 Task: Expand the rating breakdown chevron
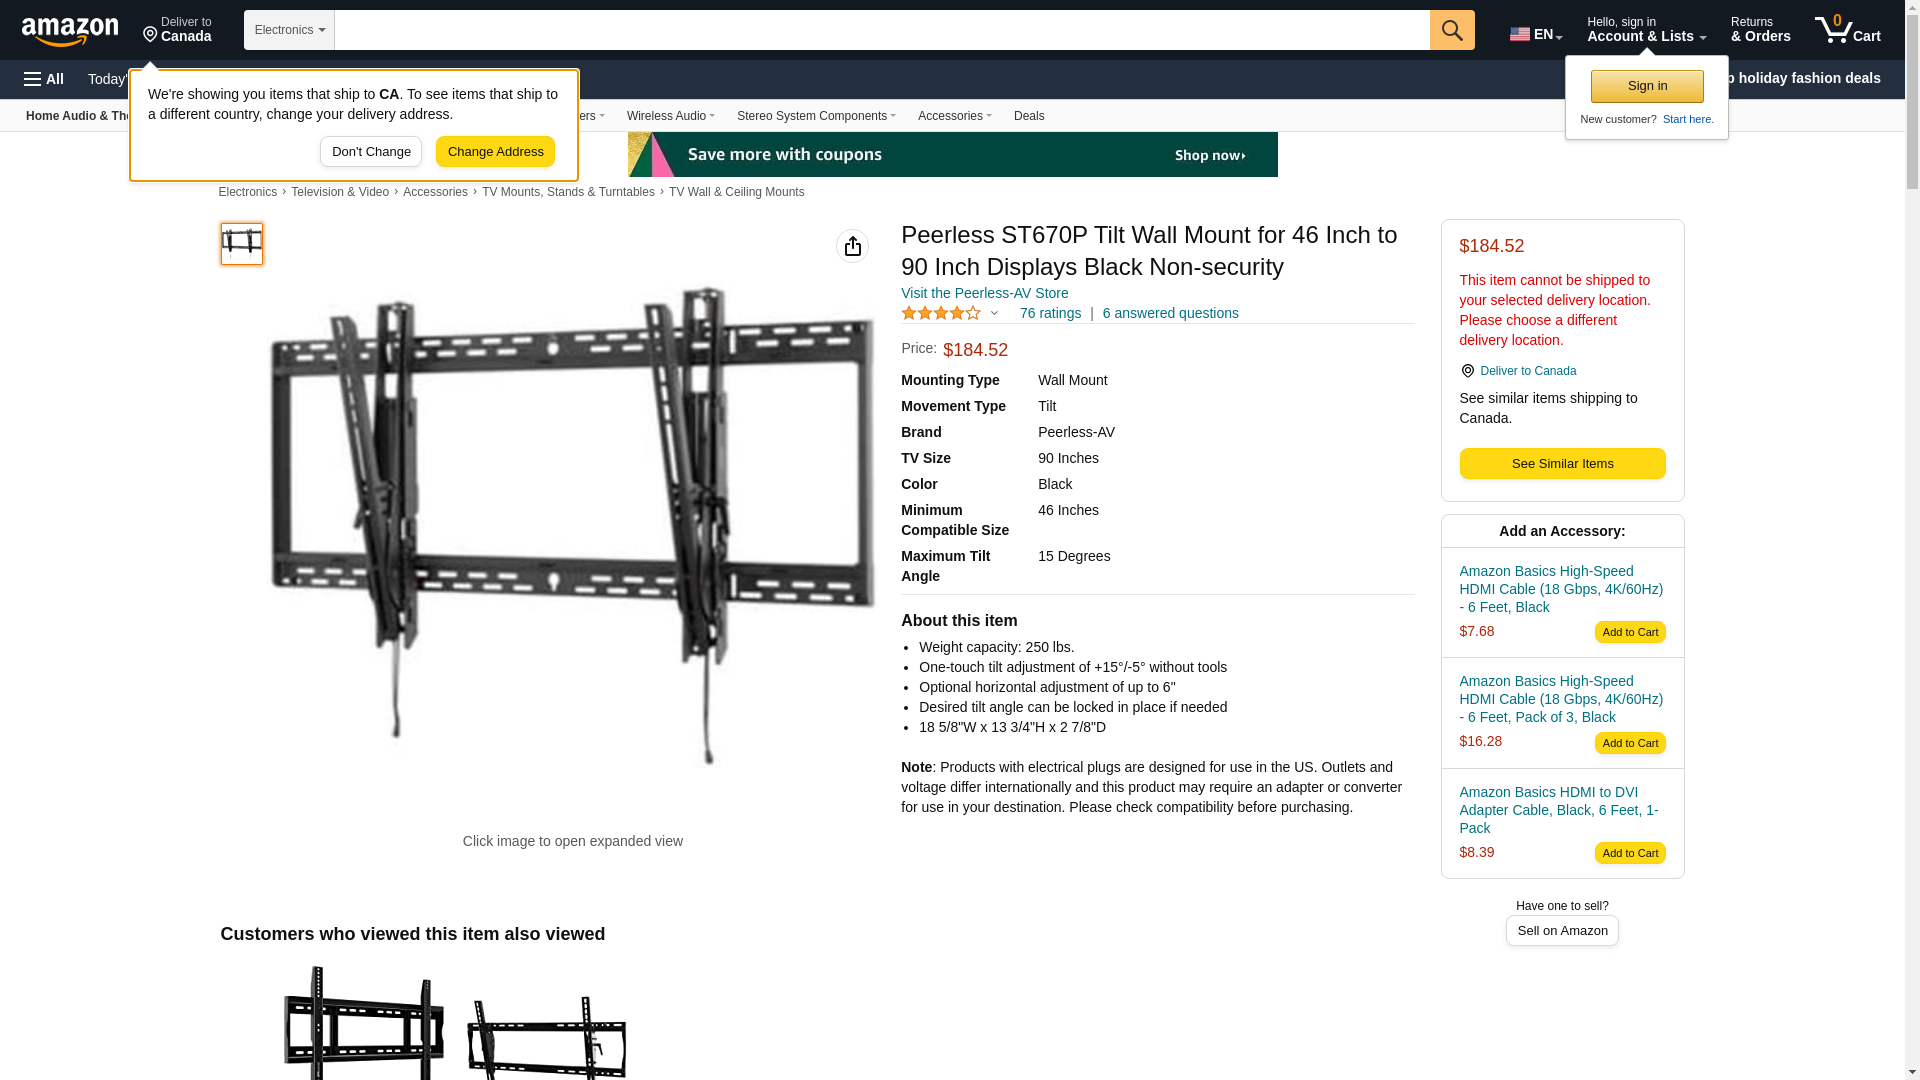994,313
